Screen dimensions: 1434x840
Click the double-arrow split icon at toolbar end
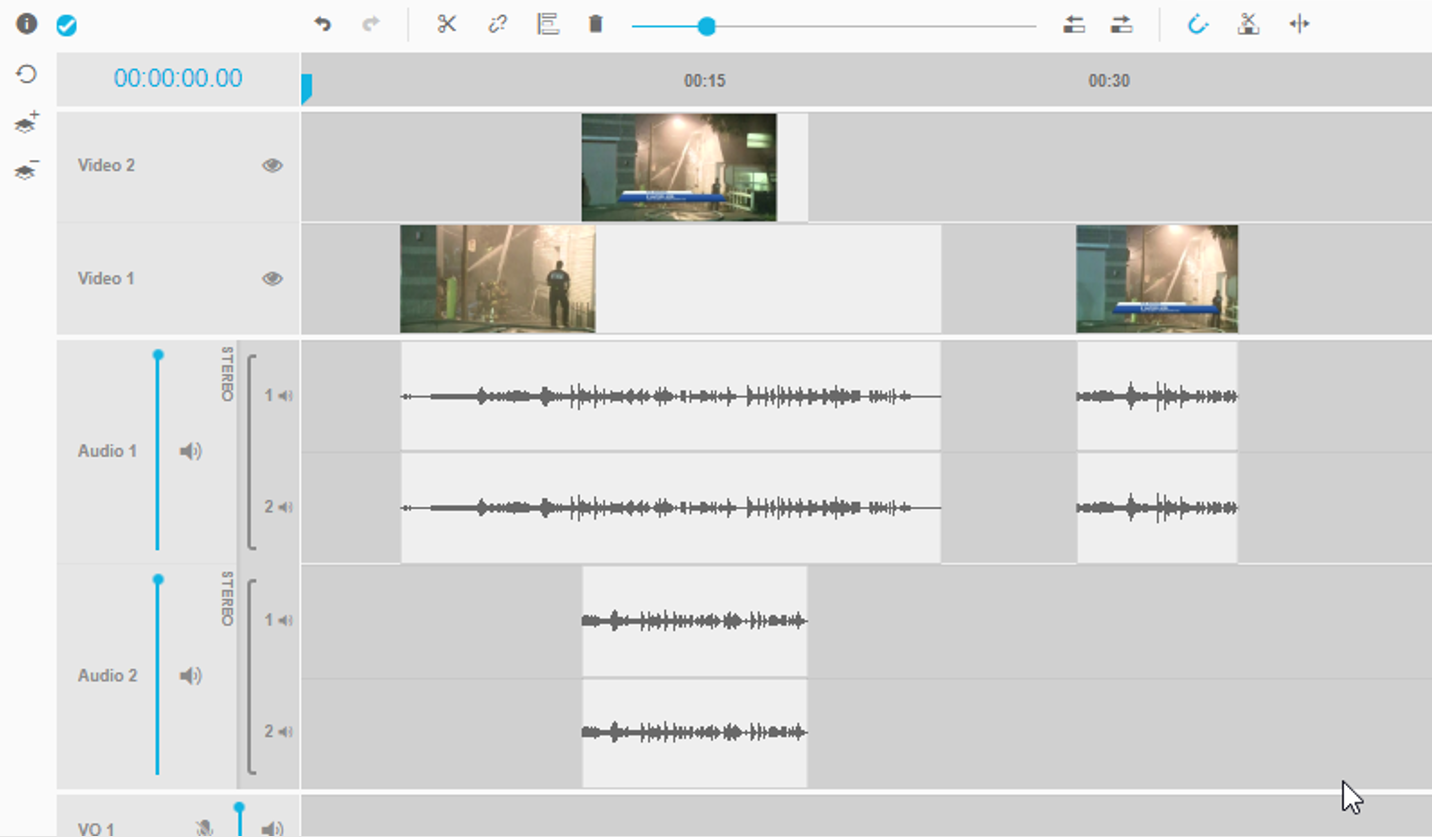tap(1299, 24)
